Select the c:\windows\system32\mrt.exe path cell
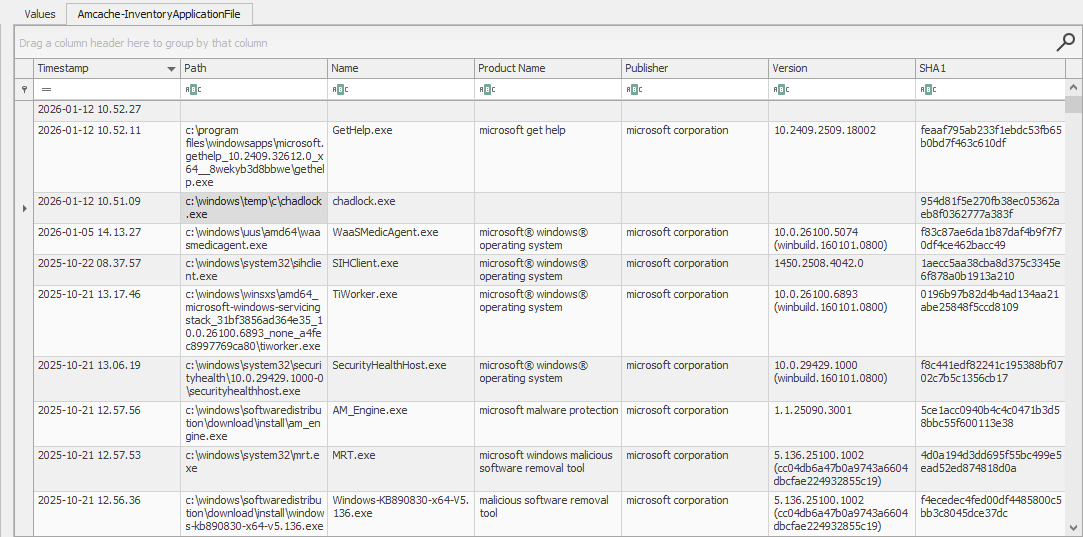This screenshot has width=1083, height=537. (254, 469)
